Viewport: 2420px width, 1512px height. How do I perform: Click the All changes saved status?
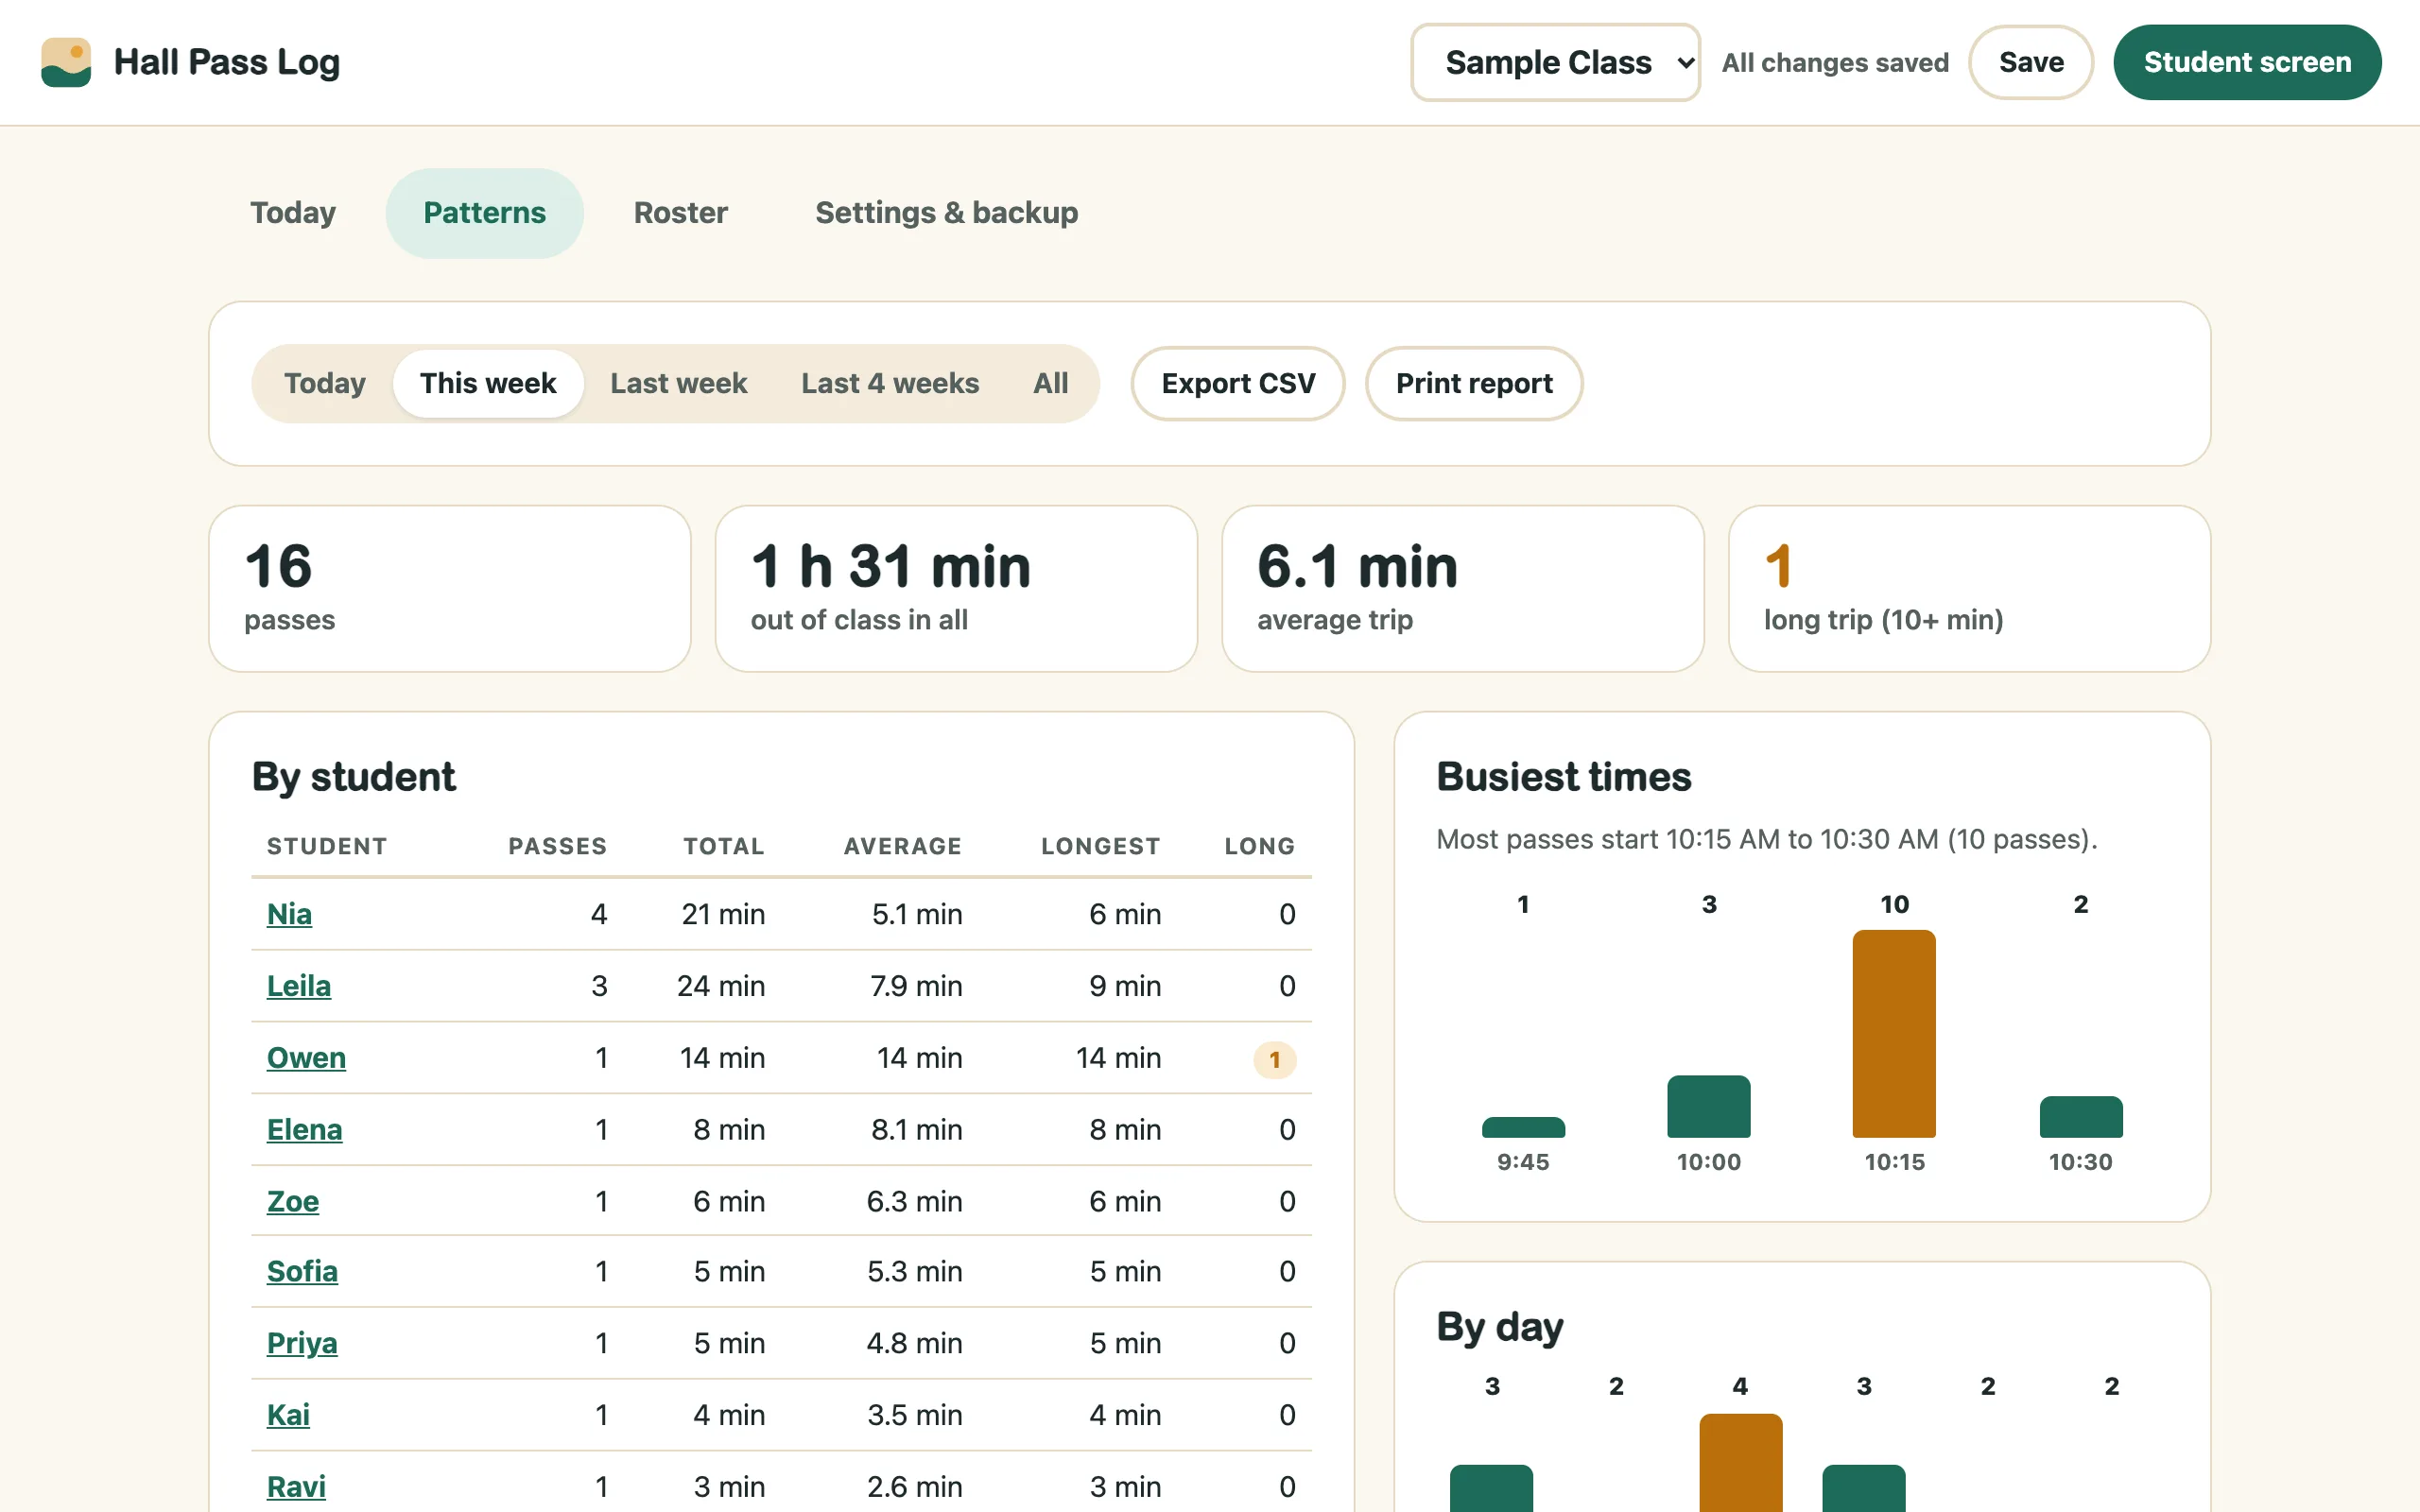(1835, 63)
